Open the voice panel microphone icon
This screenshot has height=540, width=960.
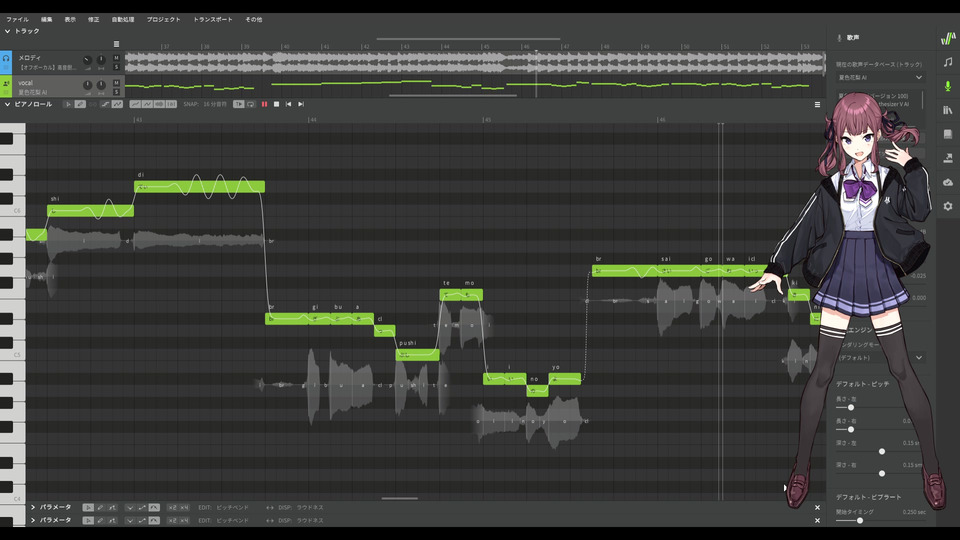click(948, 86)
